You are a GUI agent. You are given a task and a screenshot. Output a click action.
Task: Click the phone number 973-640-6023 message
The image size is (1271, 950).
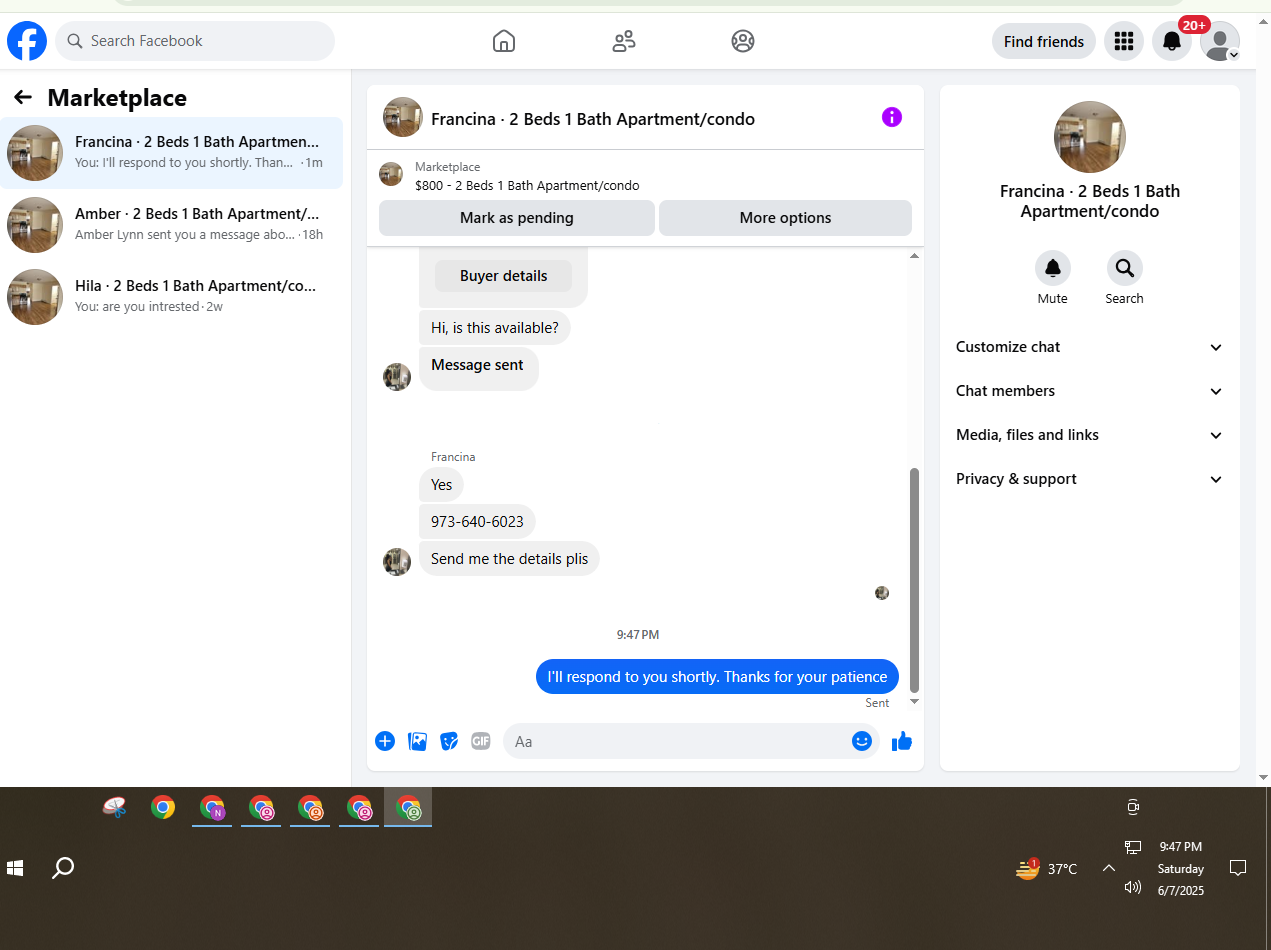(x=477, y=522)
